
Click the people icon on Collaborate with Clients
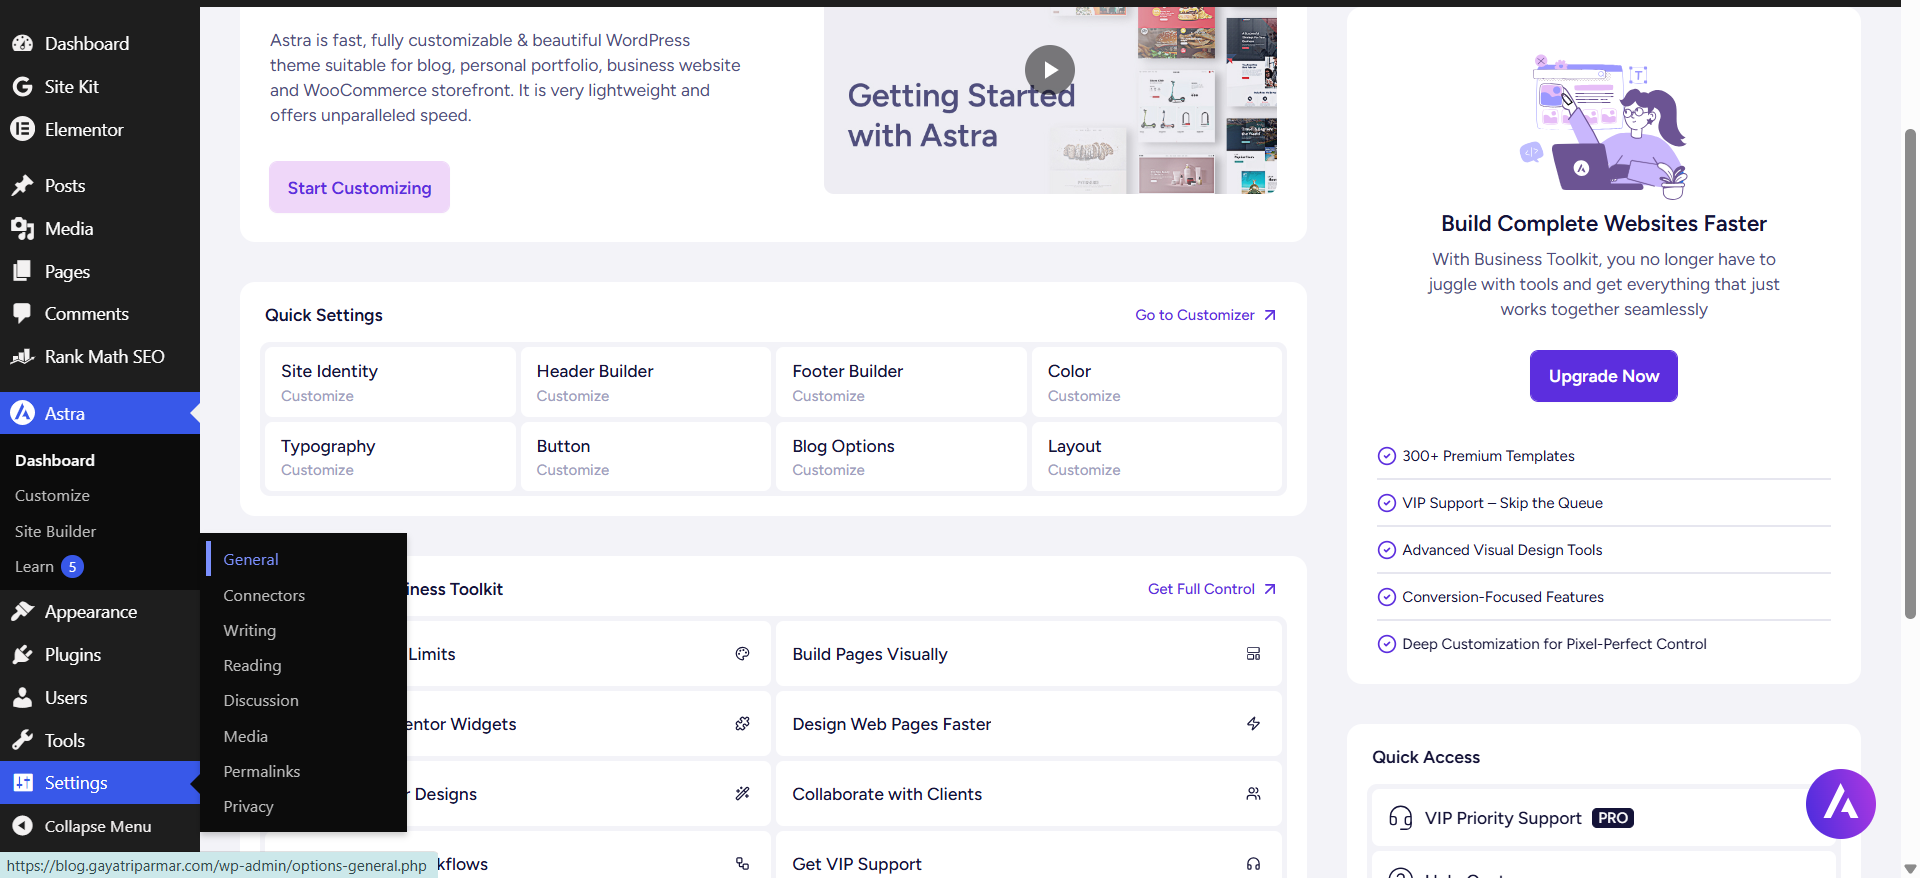pyautogui.click(x=1253, y=794)
